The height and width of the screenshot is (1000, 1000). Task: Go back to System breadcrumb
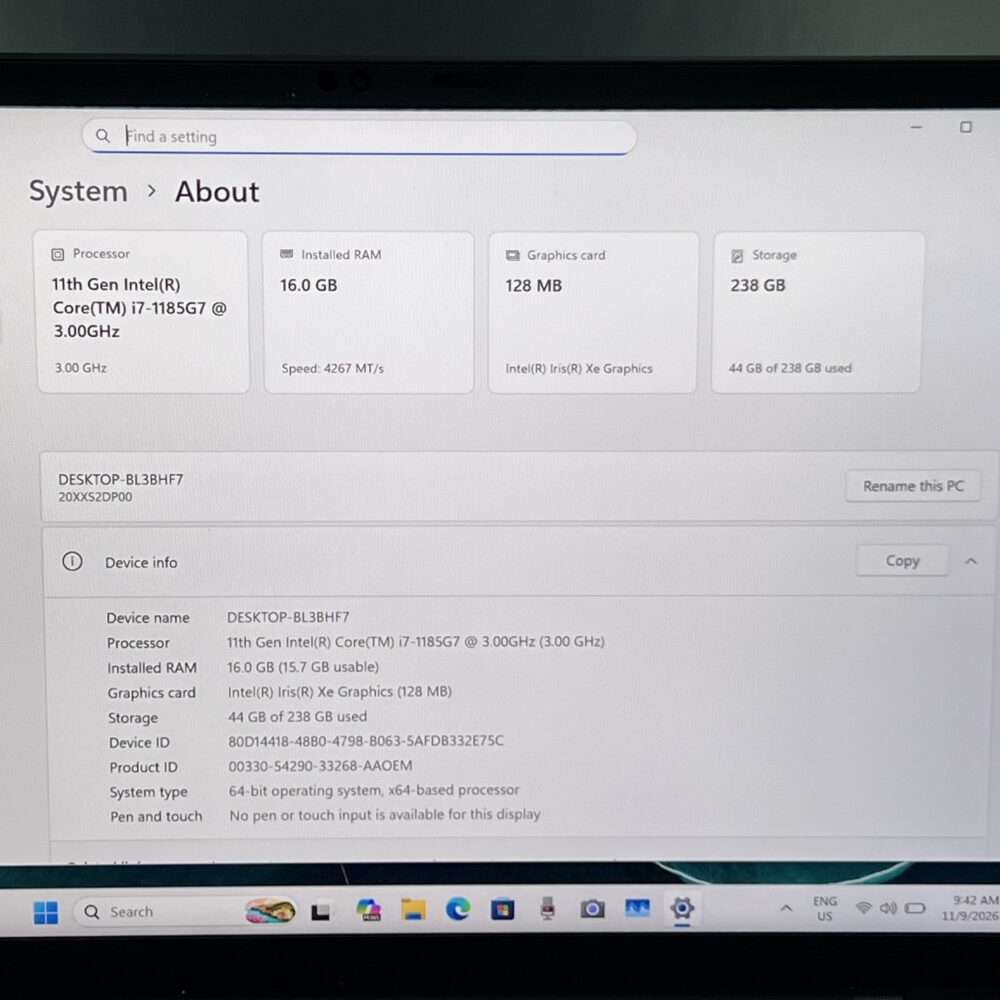point(78,191)
